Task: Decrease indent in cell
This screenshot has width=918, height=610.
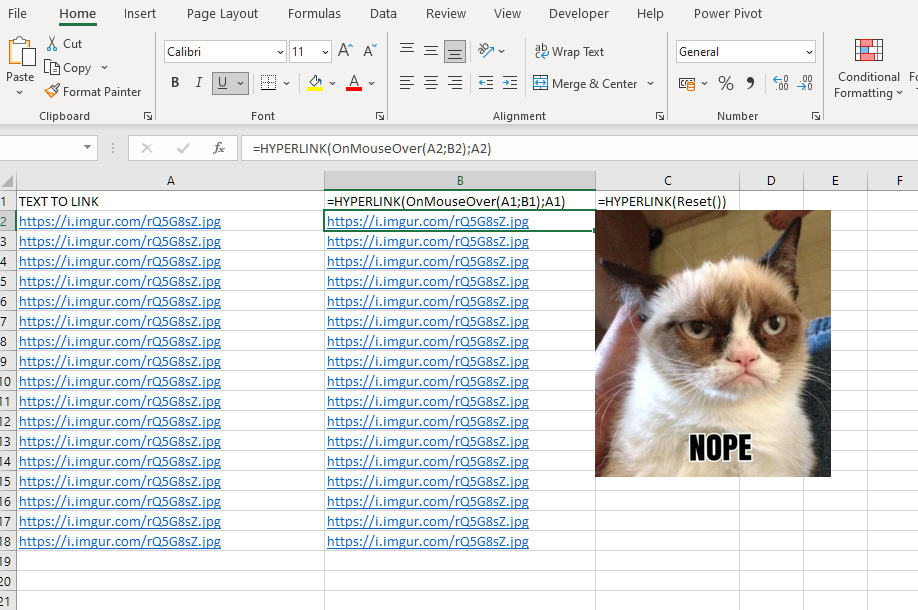Action: (x=486, y=83)
